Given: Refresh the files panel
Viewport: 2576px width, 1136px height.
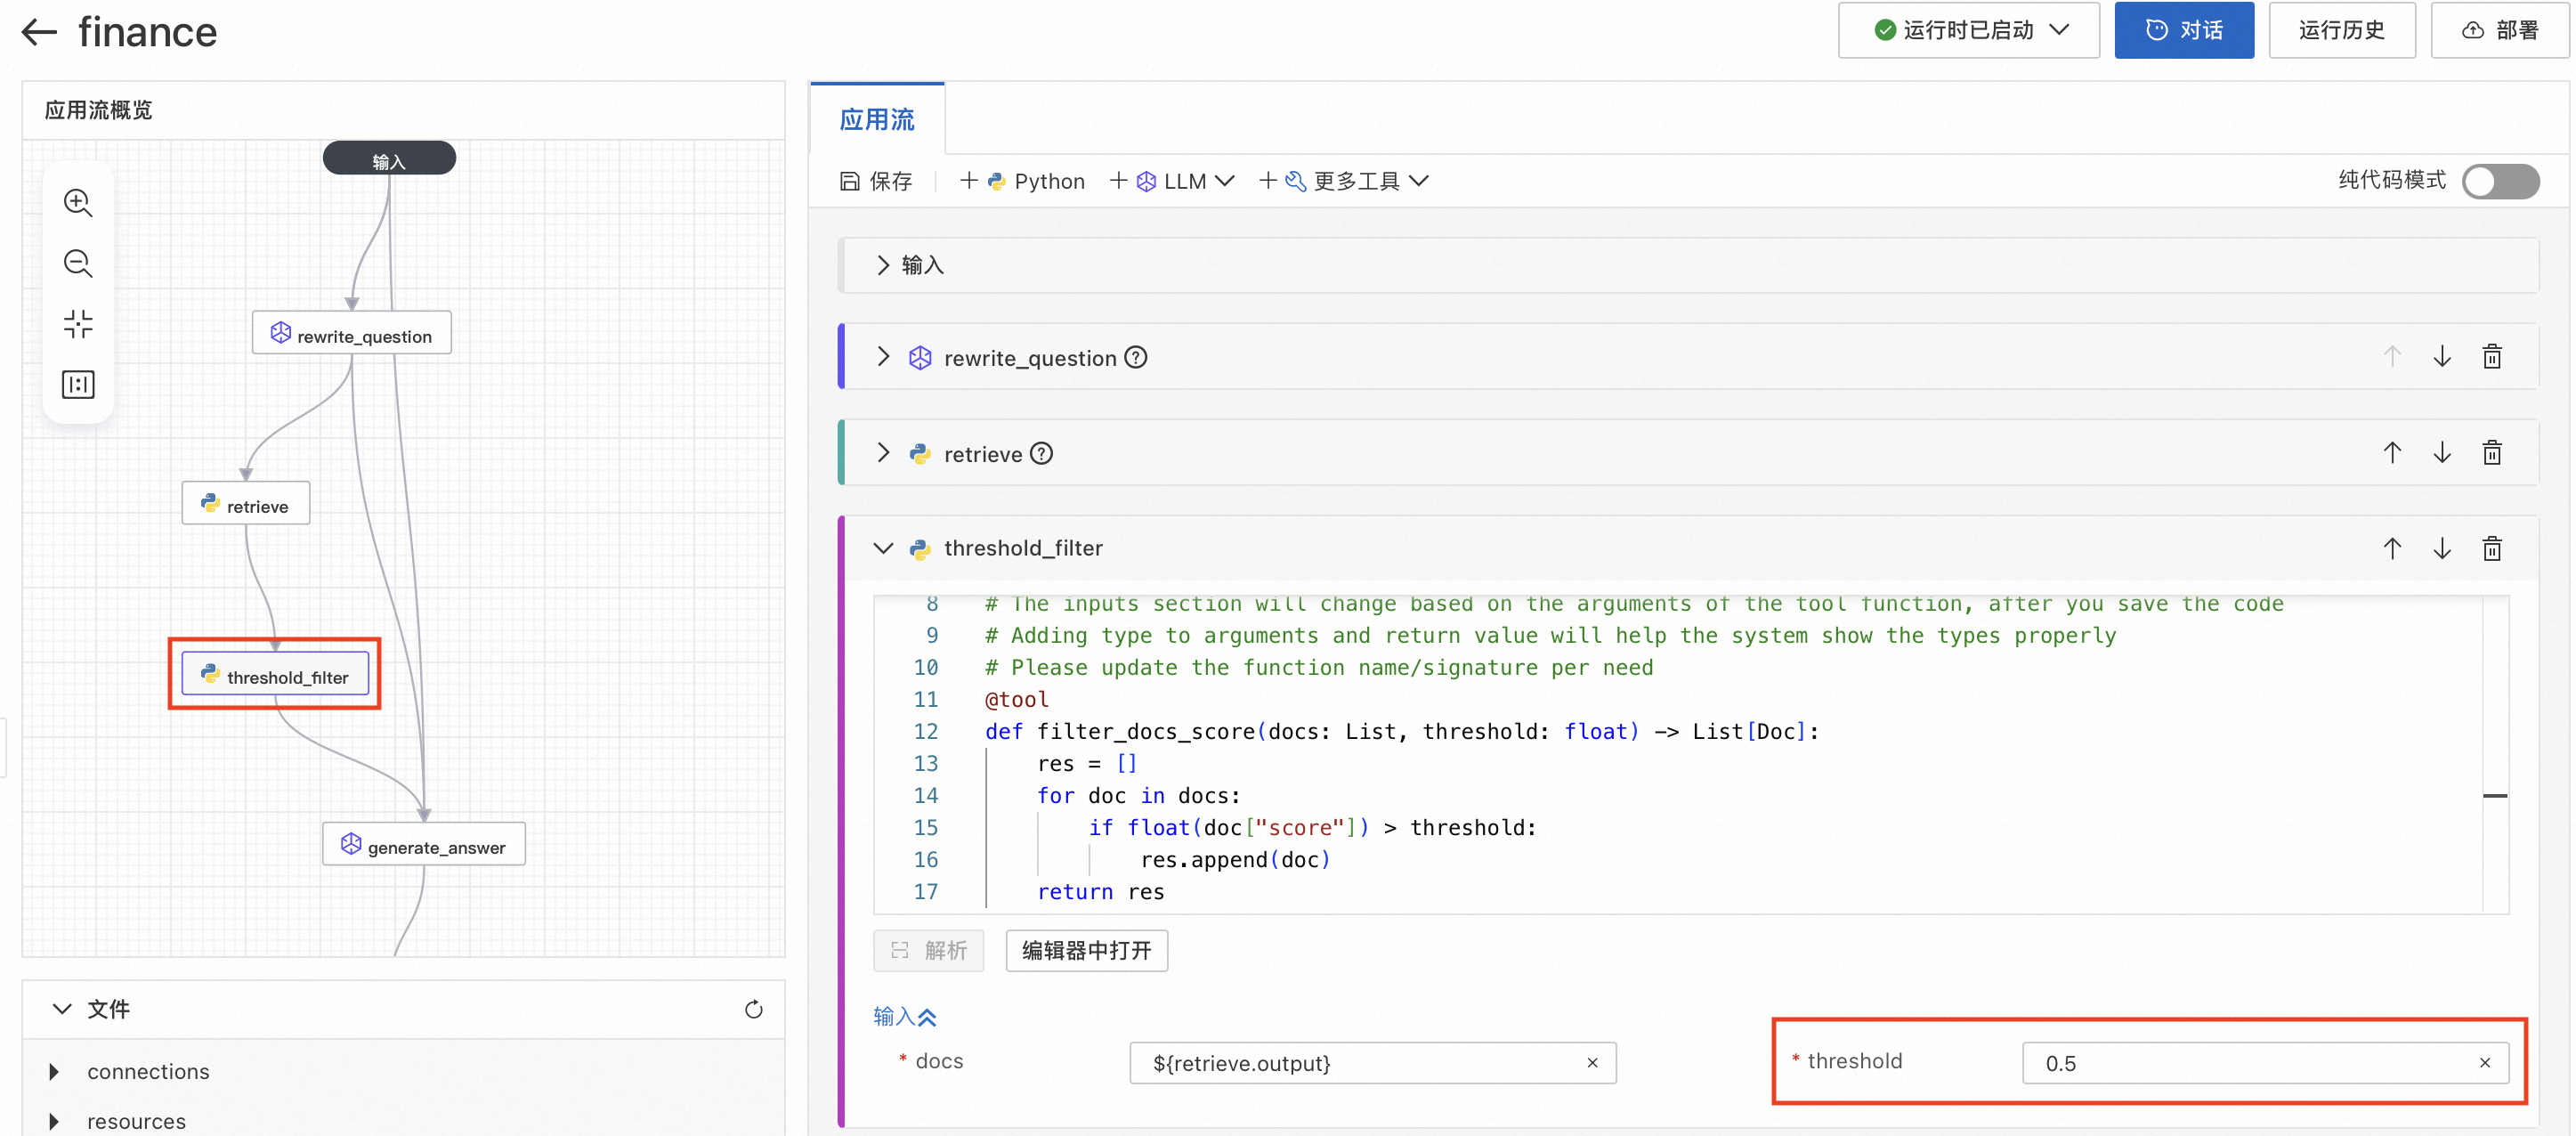Looking at the screenshot, I should [x=753, y=1009].
